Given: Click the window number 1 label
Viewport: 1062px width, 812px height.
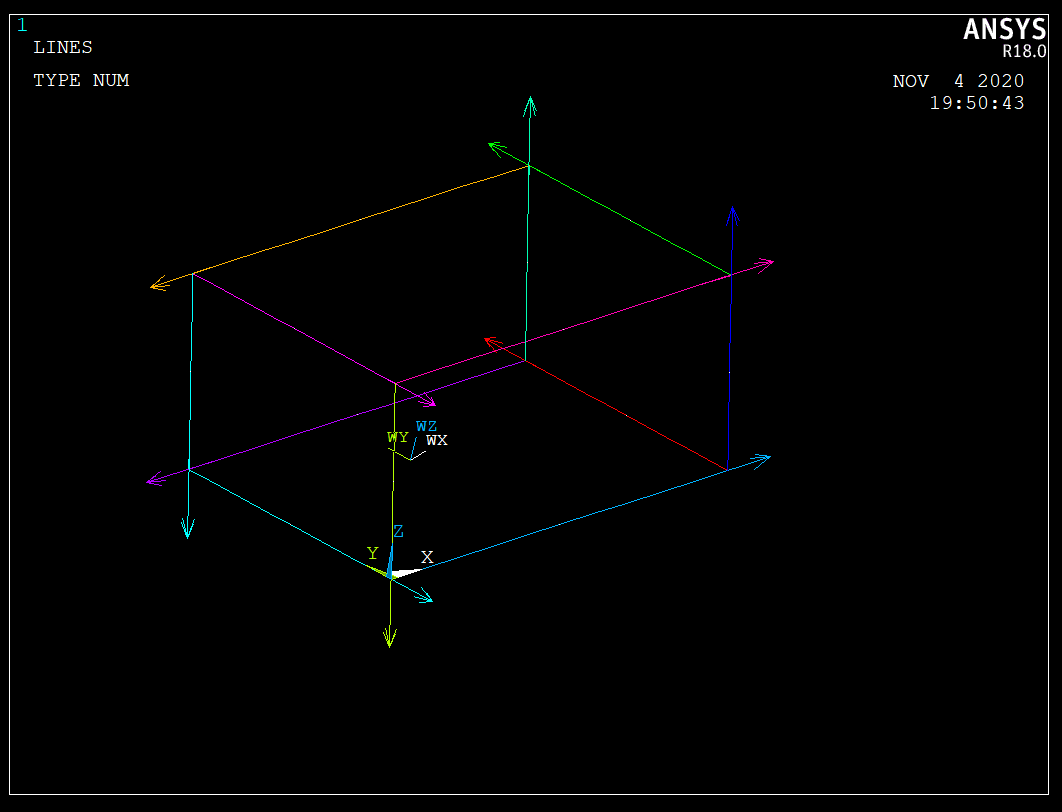Looking at the screenshot, I should [x=22, y=25].
